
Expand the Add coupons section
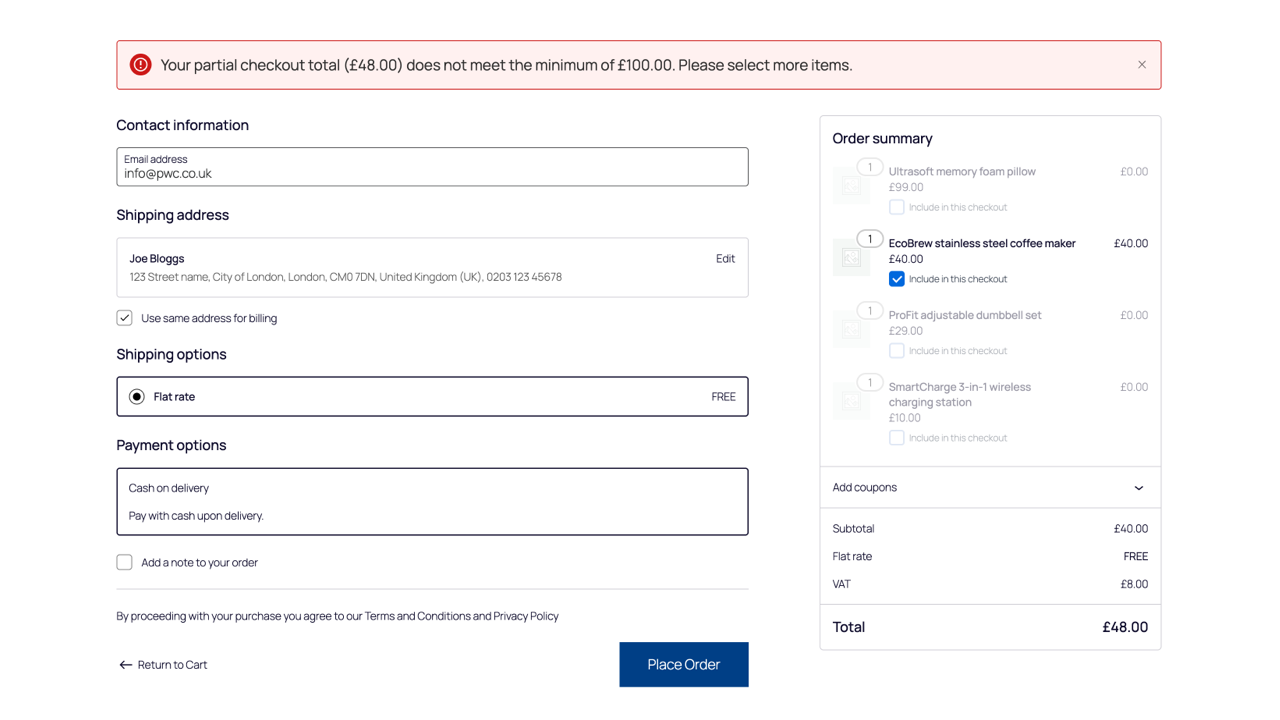(x=1138, y=487)
